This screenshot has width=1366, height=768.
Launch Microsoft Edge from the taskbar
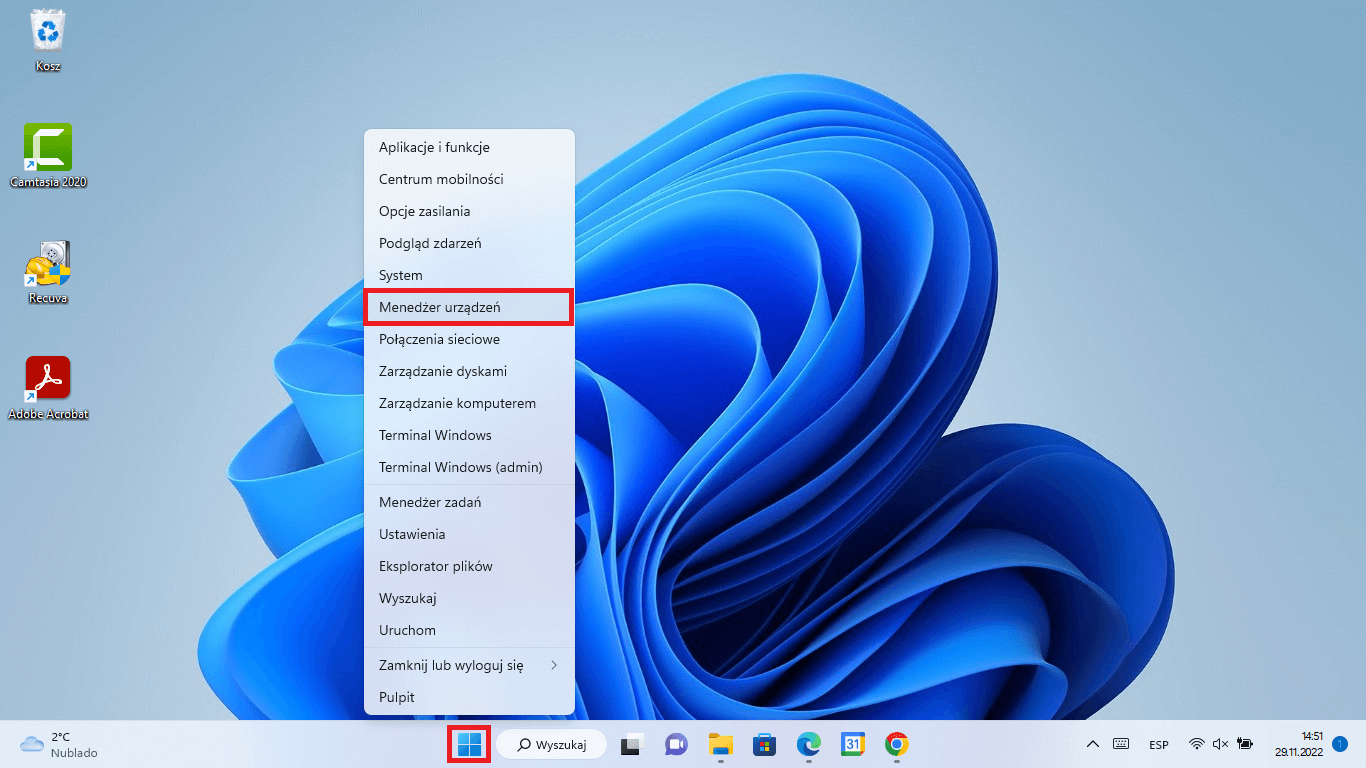809,744
